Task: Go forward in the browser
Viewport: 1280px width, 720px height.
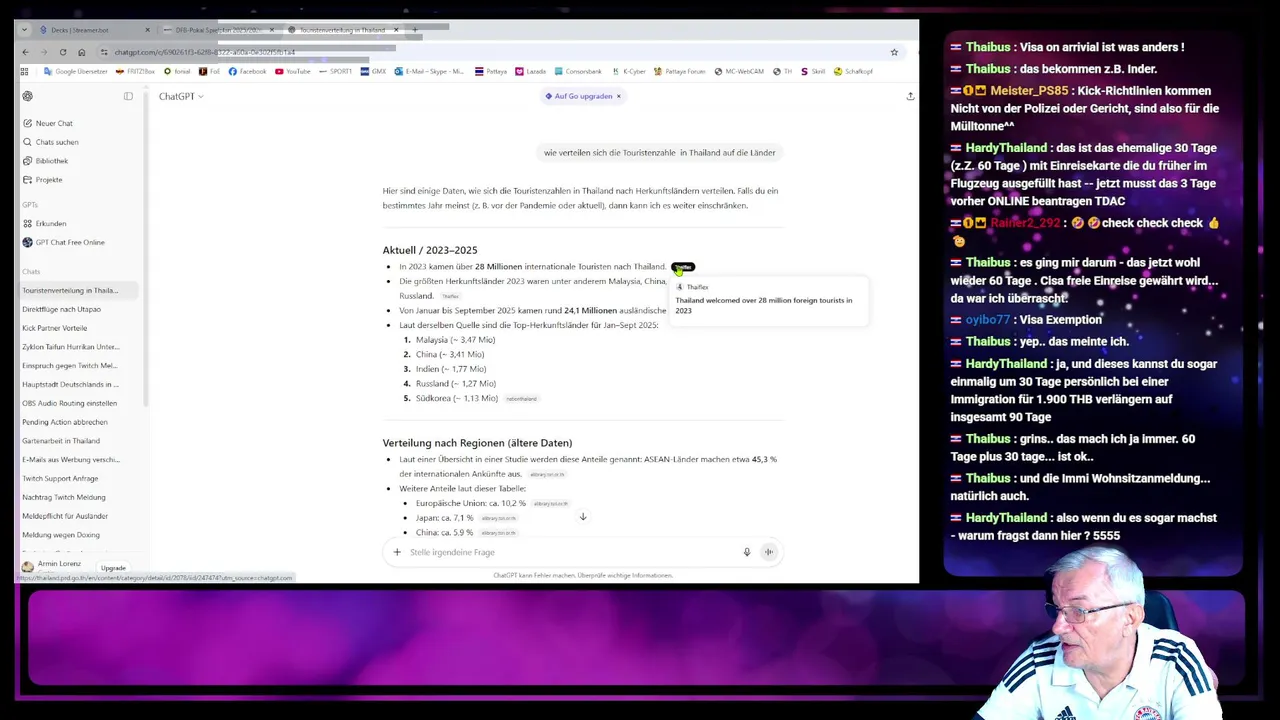Action: coord(44,52)
